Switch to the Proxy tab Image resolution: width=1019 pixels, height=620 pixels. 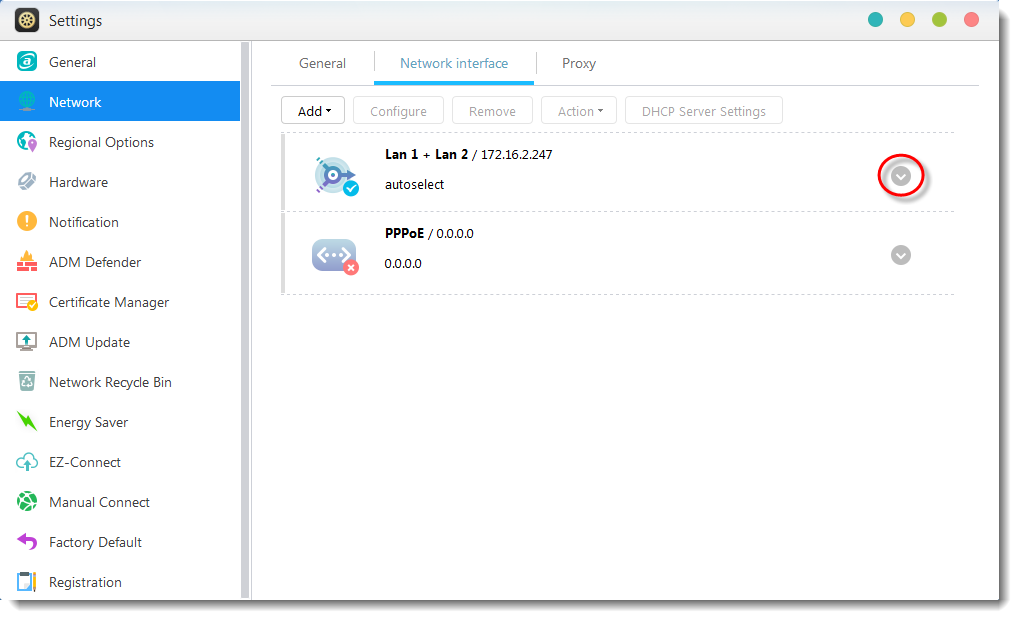coord(578,63)
